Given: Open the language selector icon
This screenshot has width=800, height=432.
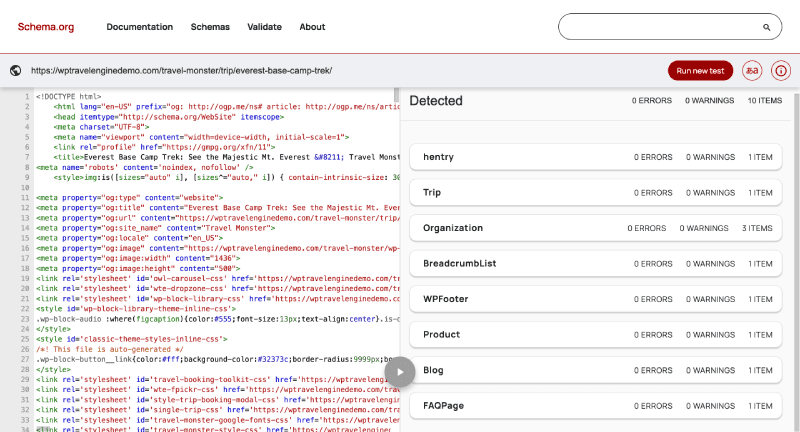Looking at the screenshot, I should [752, 70].
